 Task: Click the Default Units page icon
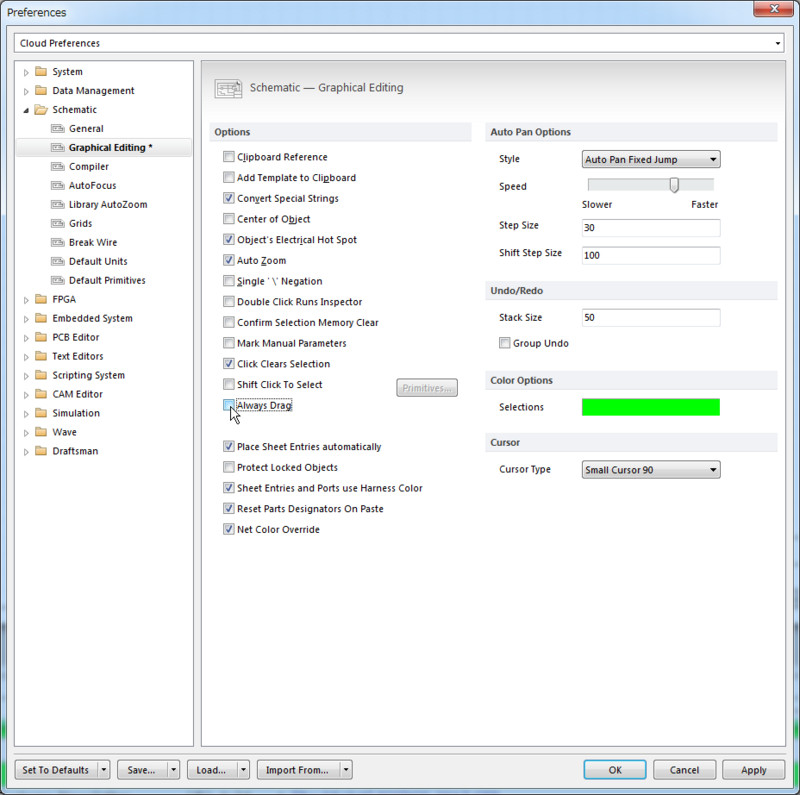[58, 261]
